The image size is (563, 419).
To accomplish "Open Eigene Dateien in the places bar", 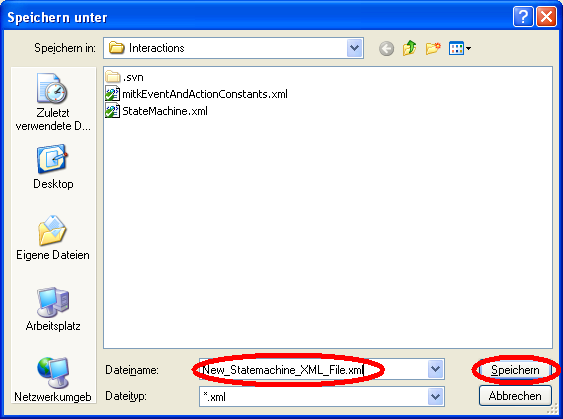I will click(53, 238).
